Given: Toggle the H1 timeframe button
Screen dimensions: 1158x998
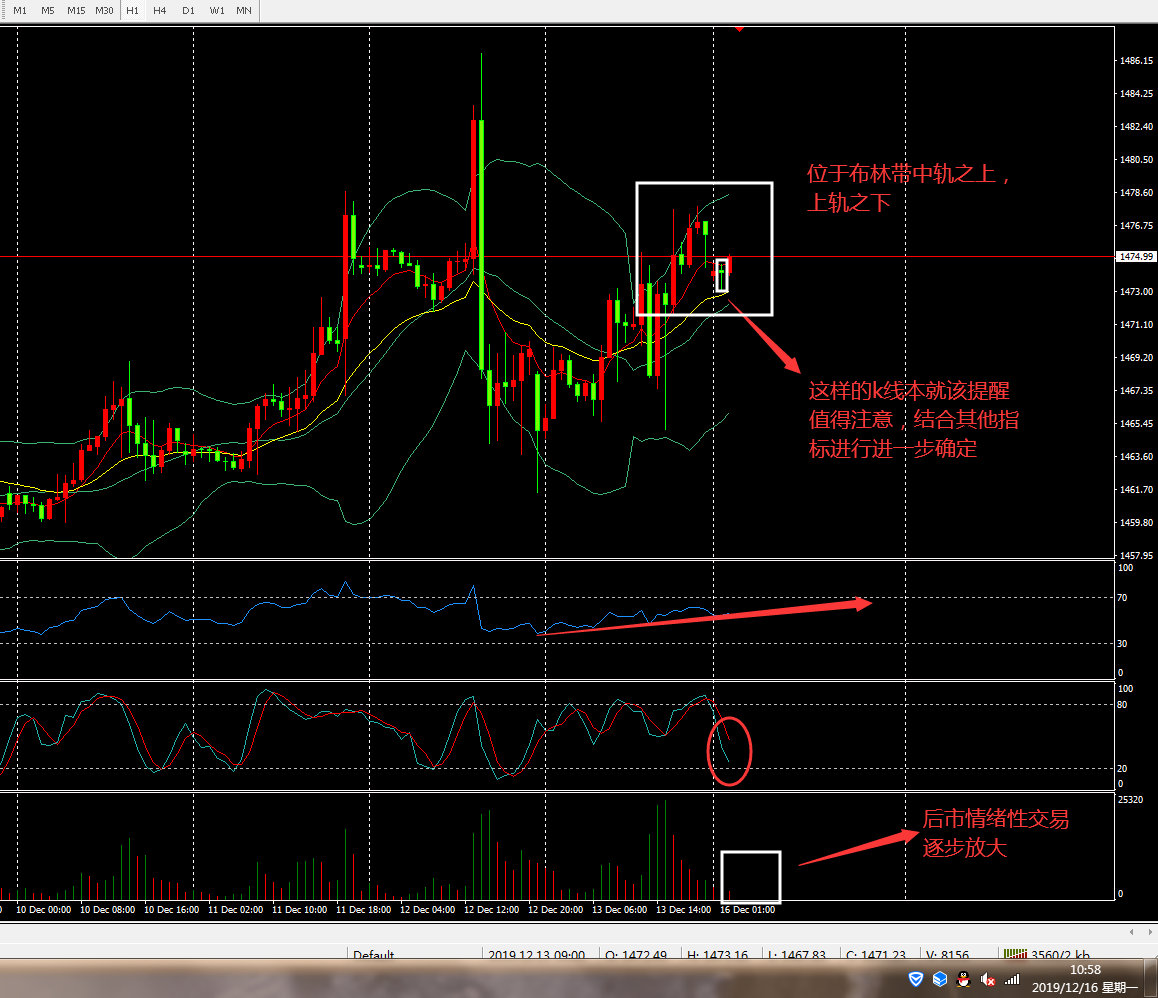Looking at the screenshot, I should tap(132, 10).
